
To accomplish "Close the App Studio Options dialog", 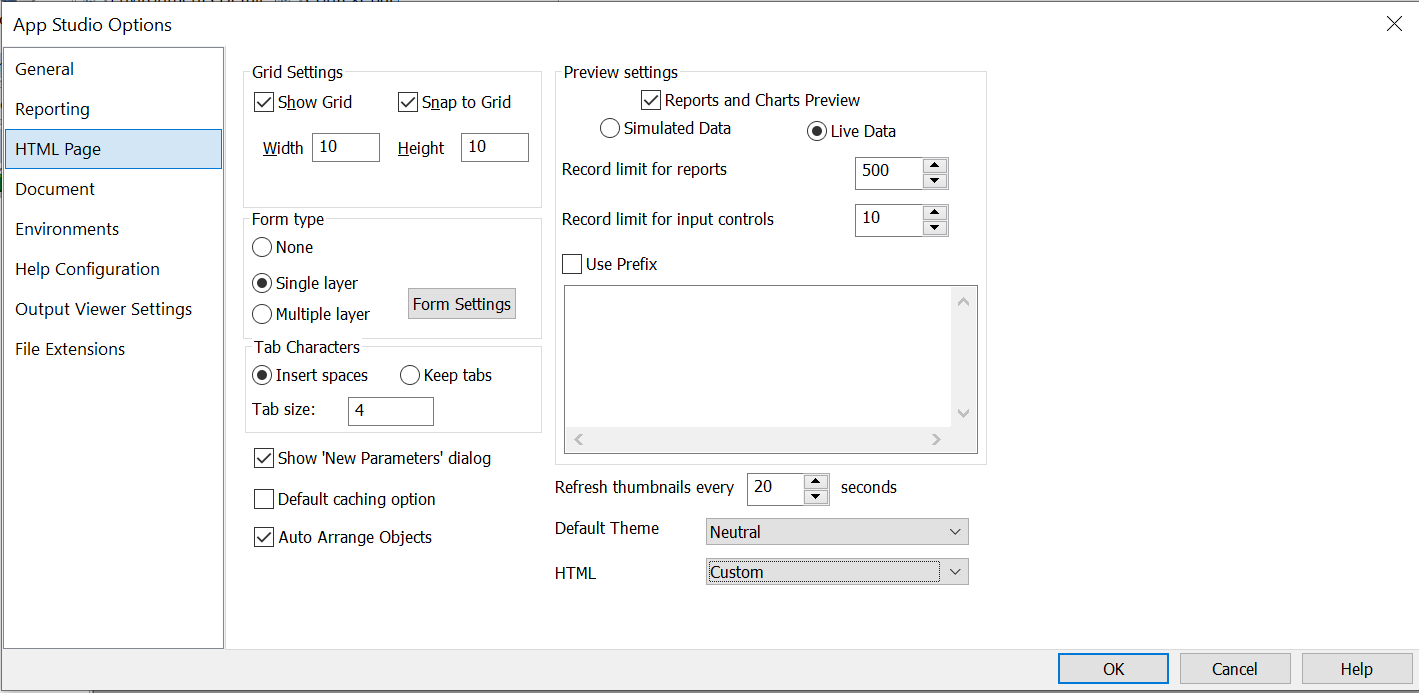I will [1394, 24].
